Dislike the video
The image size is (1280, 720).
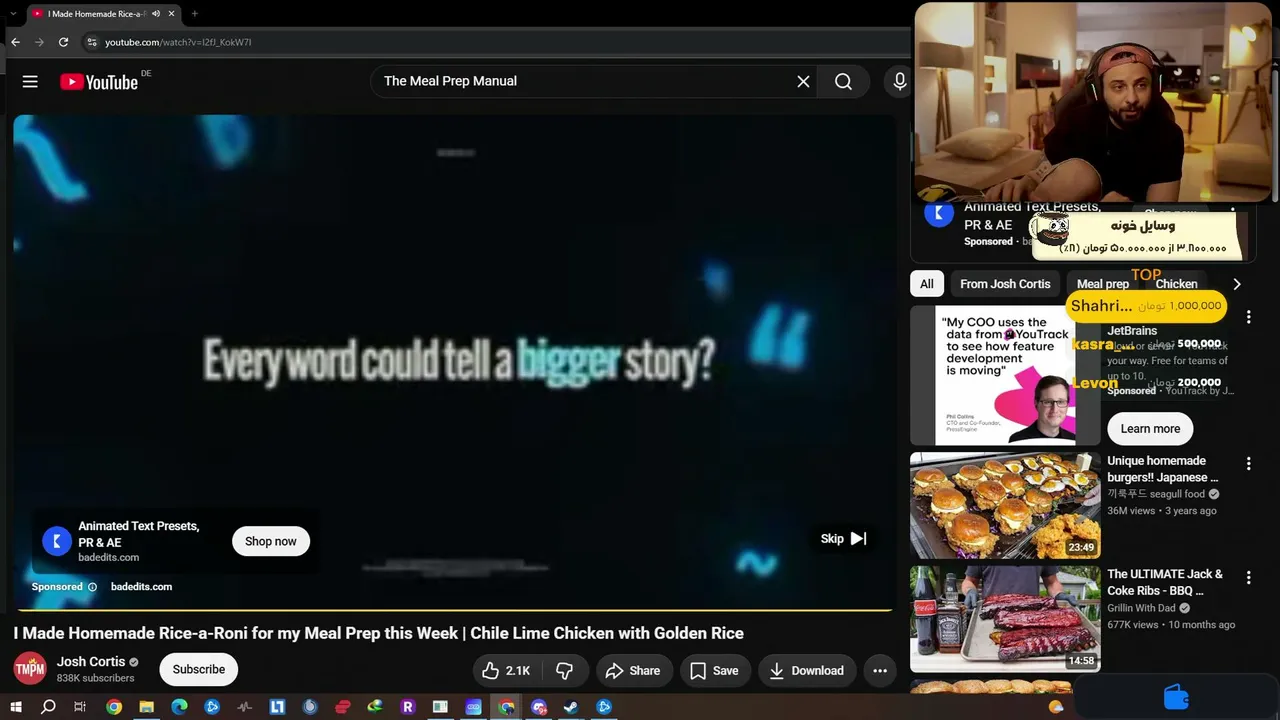point(564,671)
